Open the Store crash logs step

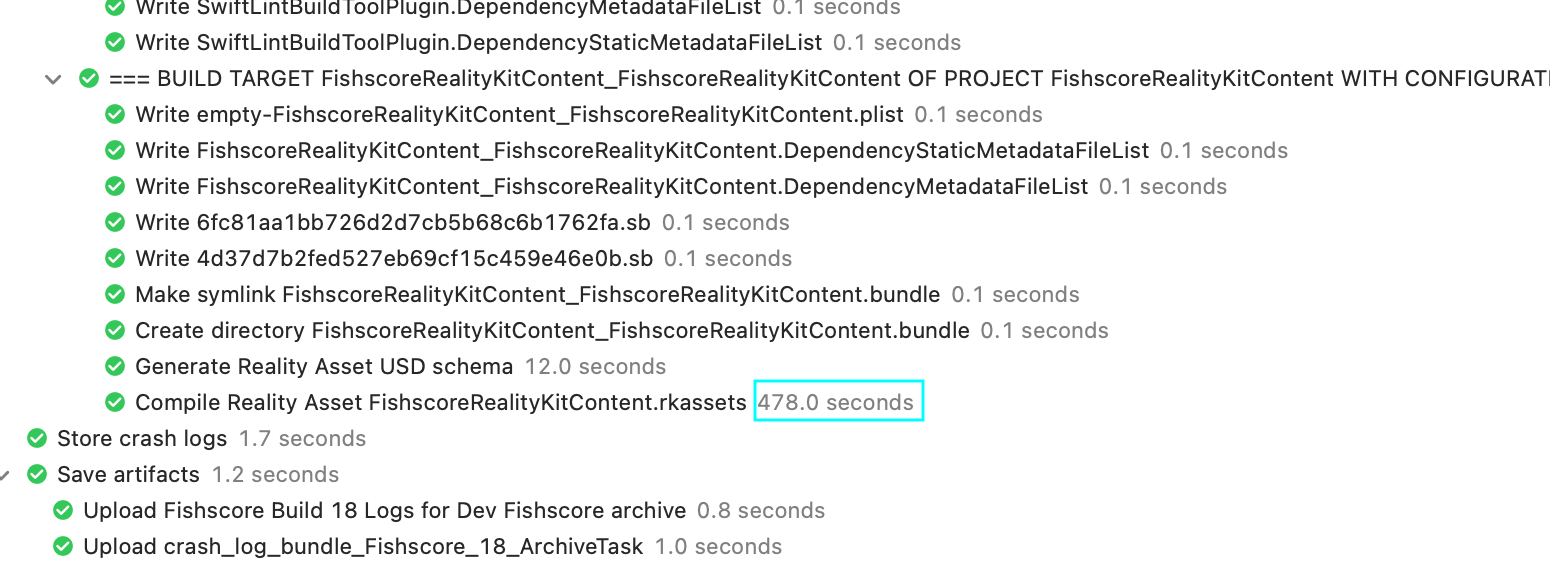pos(142,438)
